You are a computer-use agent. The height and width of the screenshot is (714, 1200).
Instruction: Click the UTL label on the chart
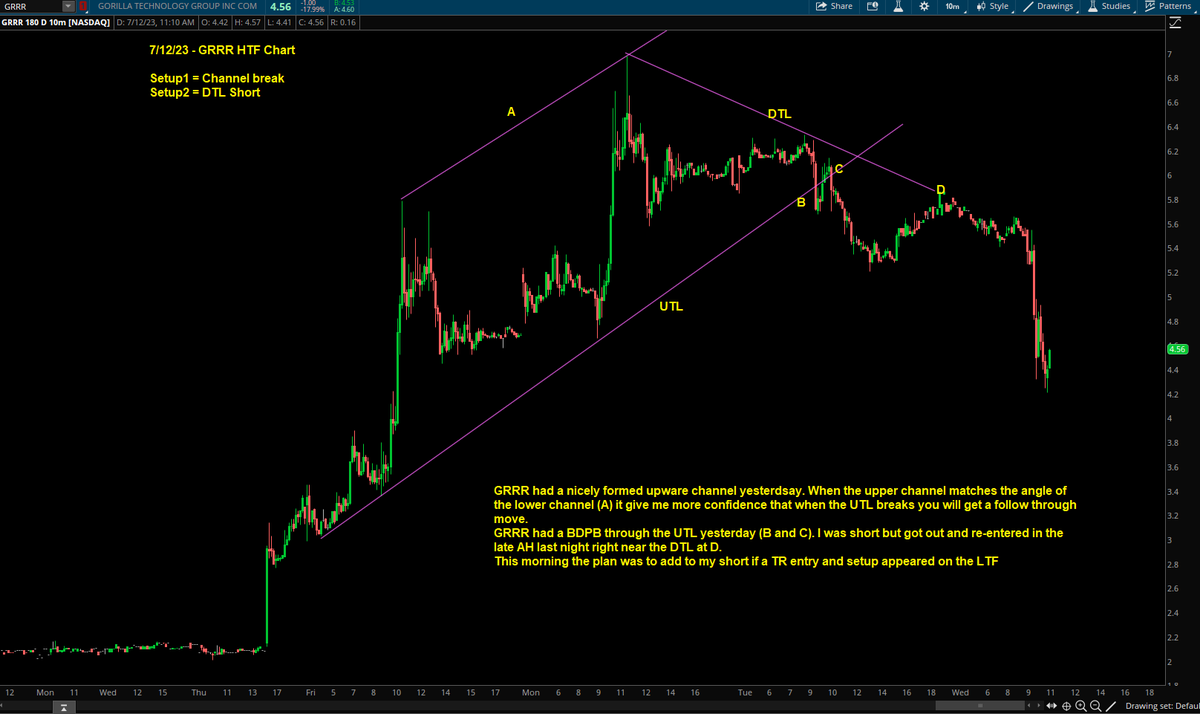coord(671,306)
